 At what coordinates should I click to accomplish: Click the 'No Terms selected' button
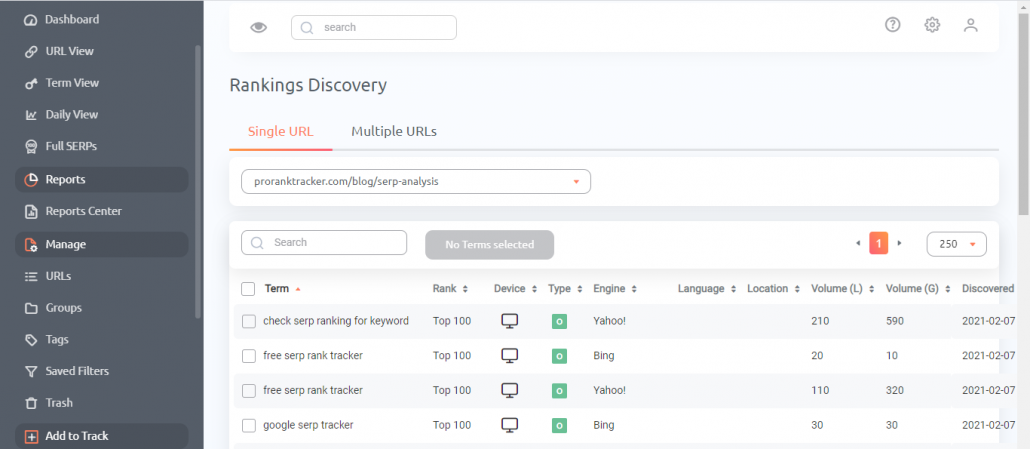[489, 244]
